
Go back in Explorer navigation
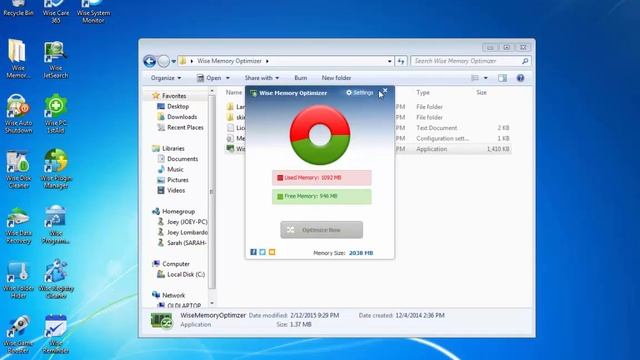(150, 61)
